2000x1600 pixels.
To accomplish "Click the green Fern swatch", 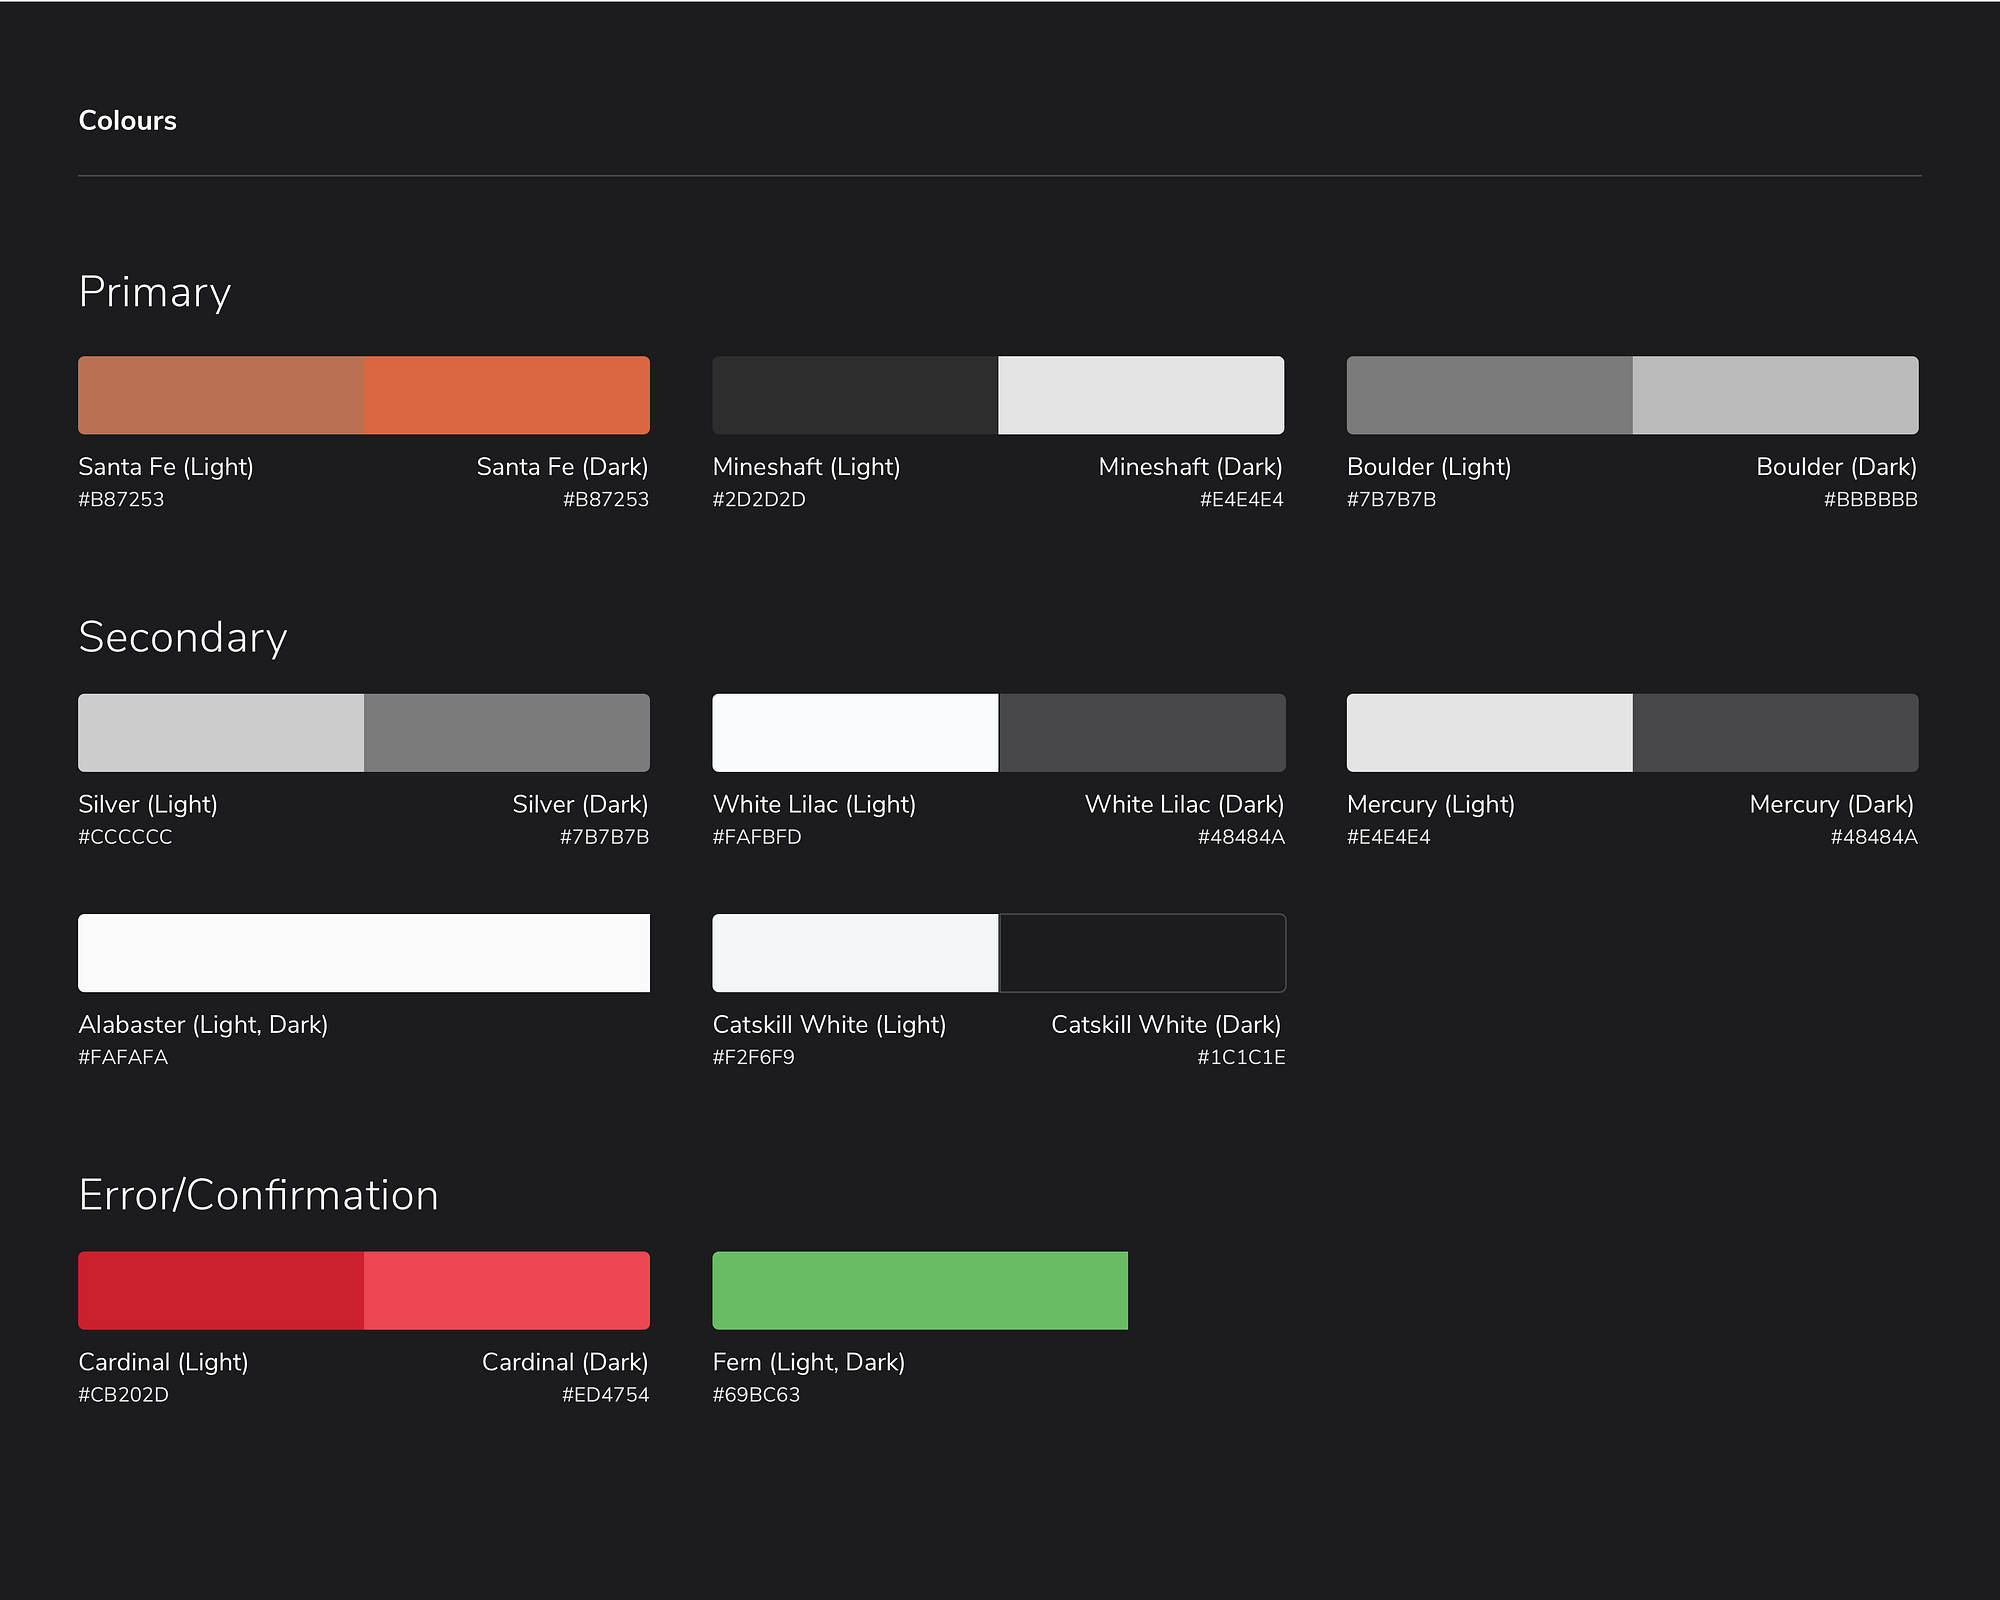I will (x=920, y=1290).
